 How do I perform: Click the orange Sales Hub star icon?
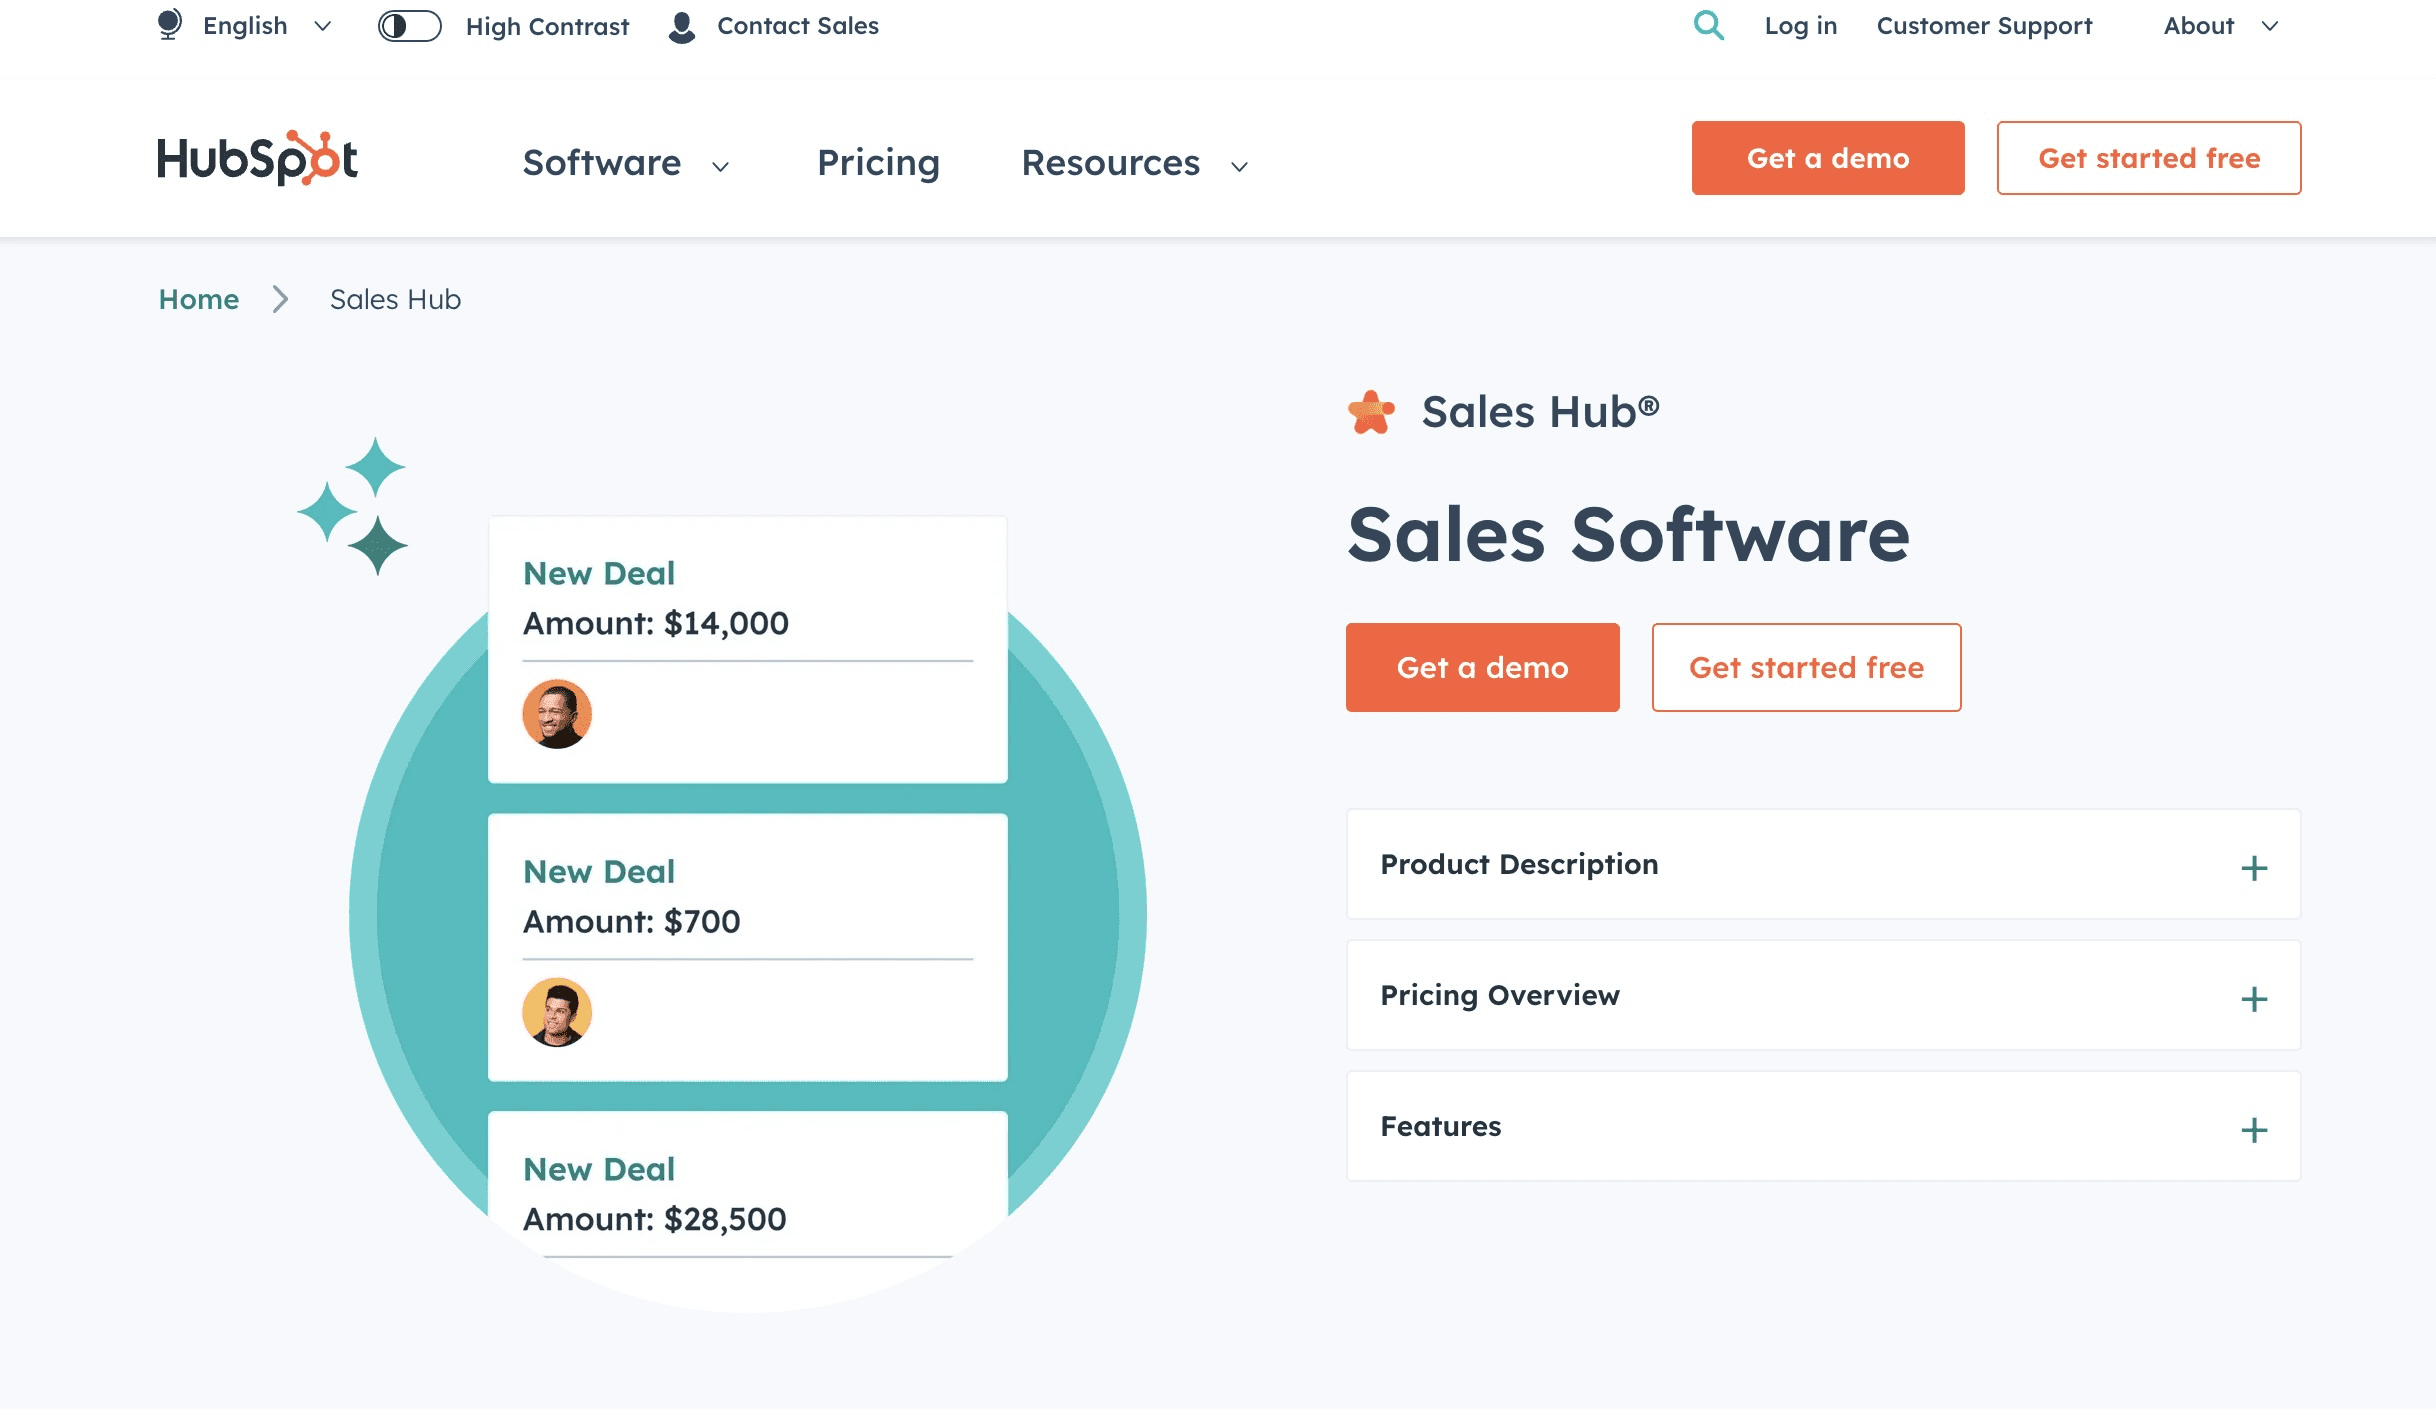(x=1371, y=411)
